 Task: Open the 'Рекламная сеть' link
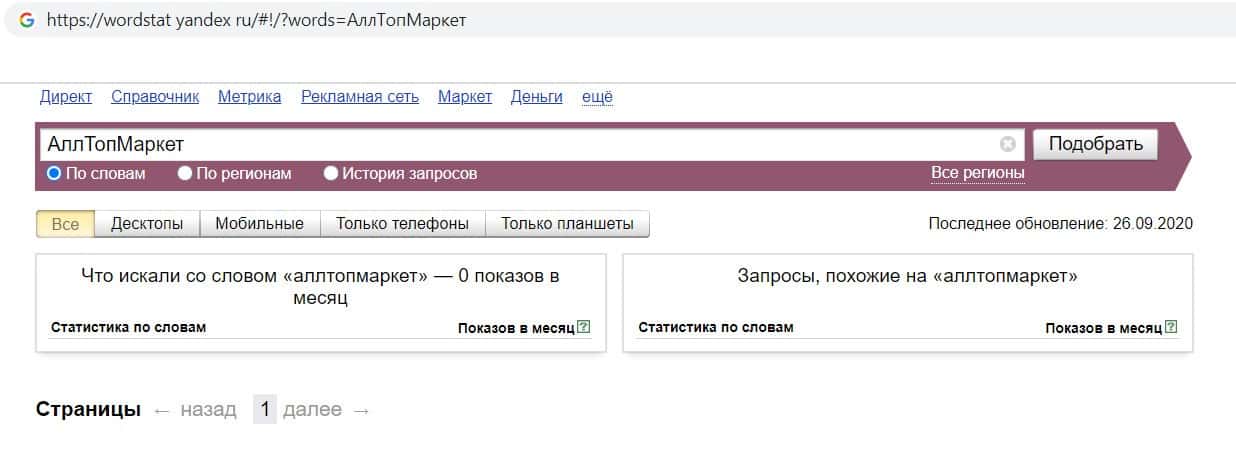coord(360,97)
